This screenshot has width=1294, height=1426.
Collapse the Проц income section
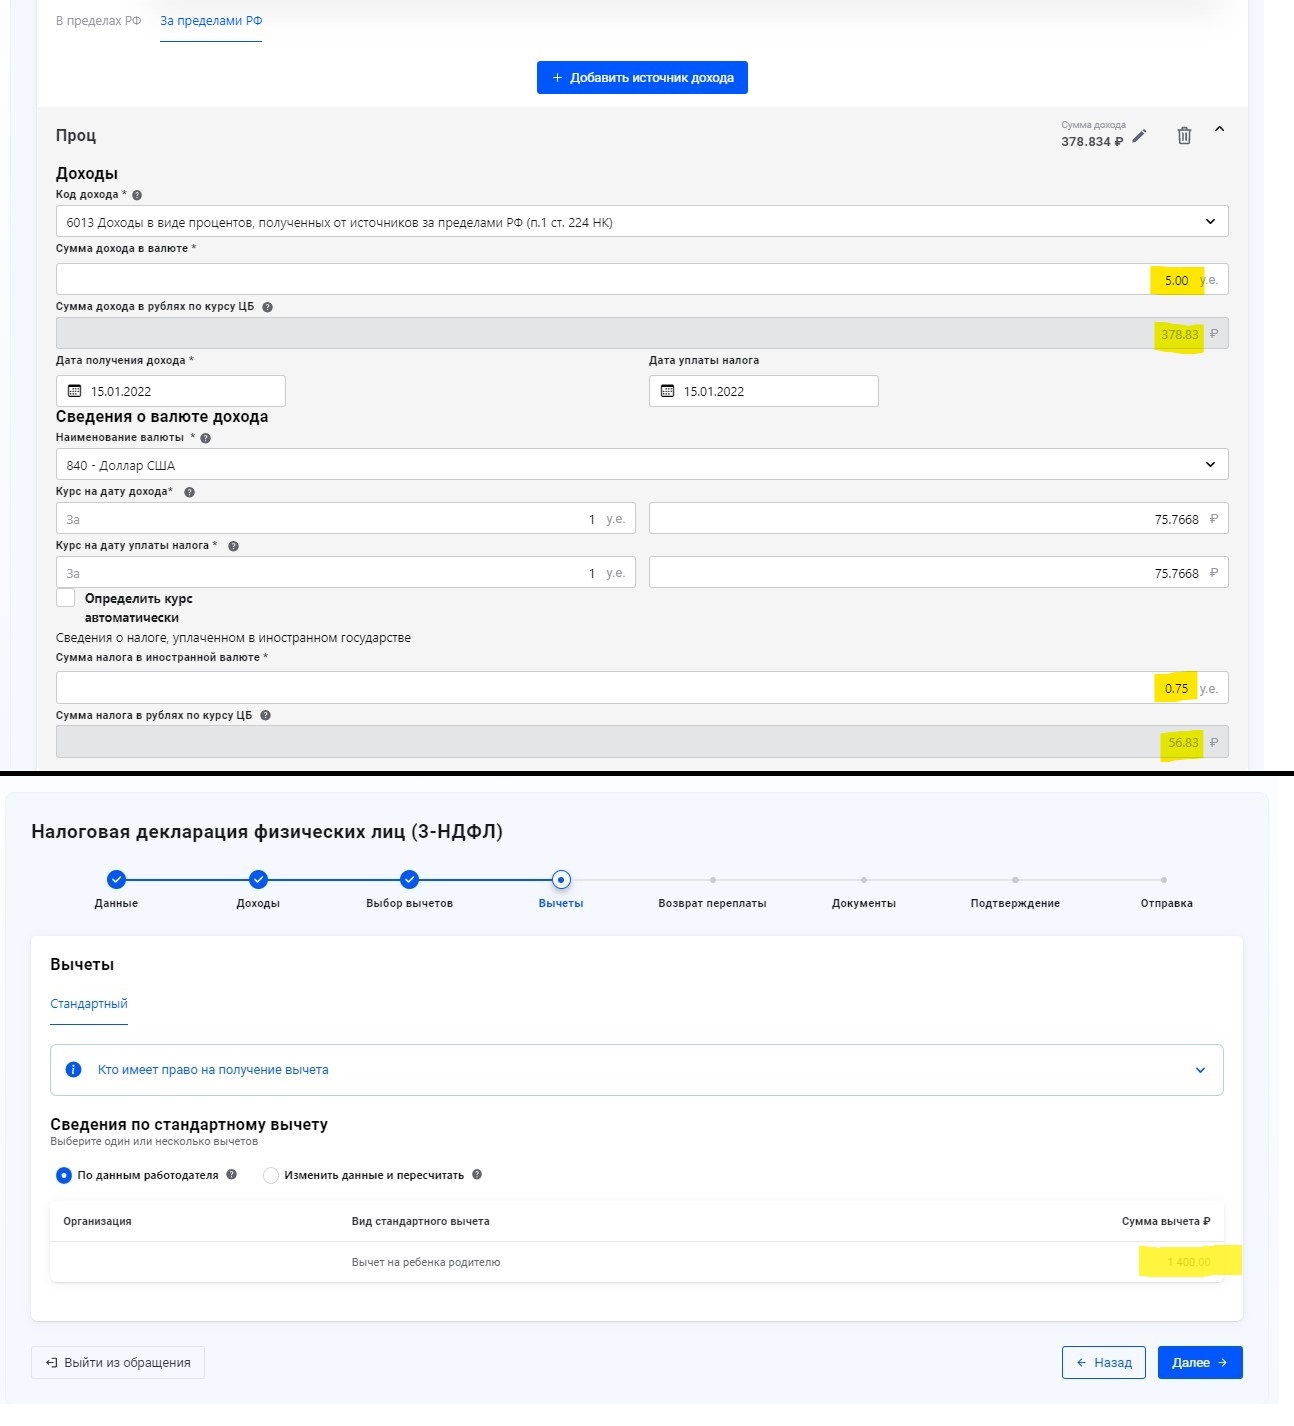(x=1219, y=130)
